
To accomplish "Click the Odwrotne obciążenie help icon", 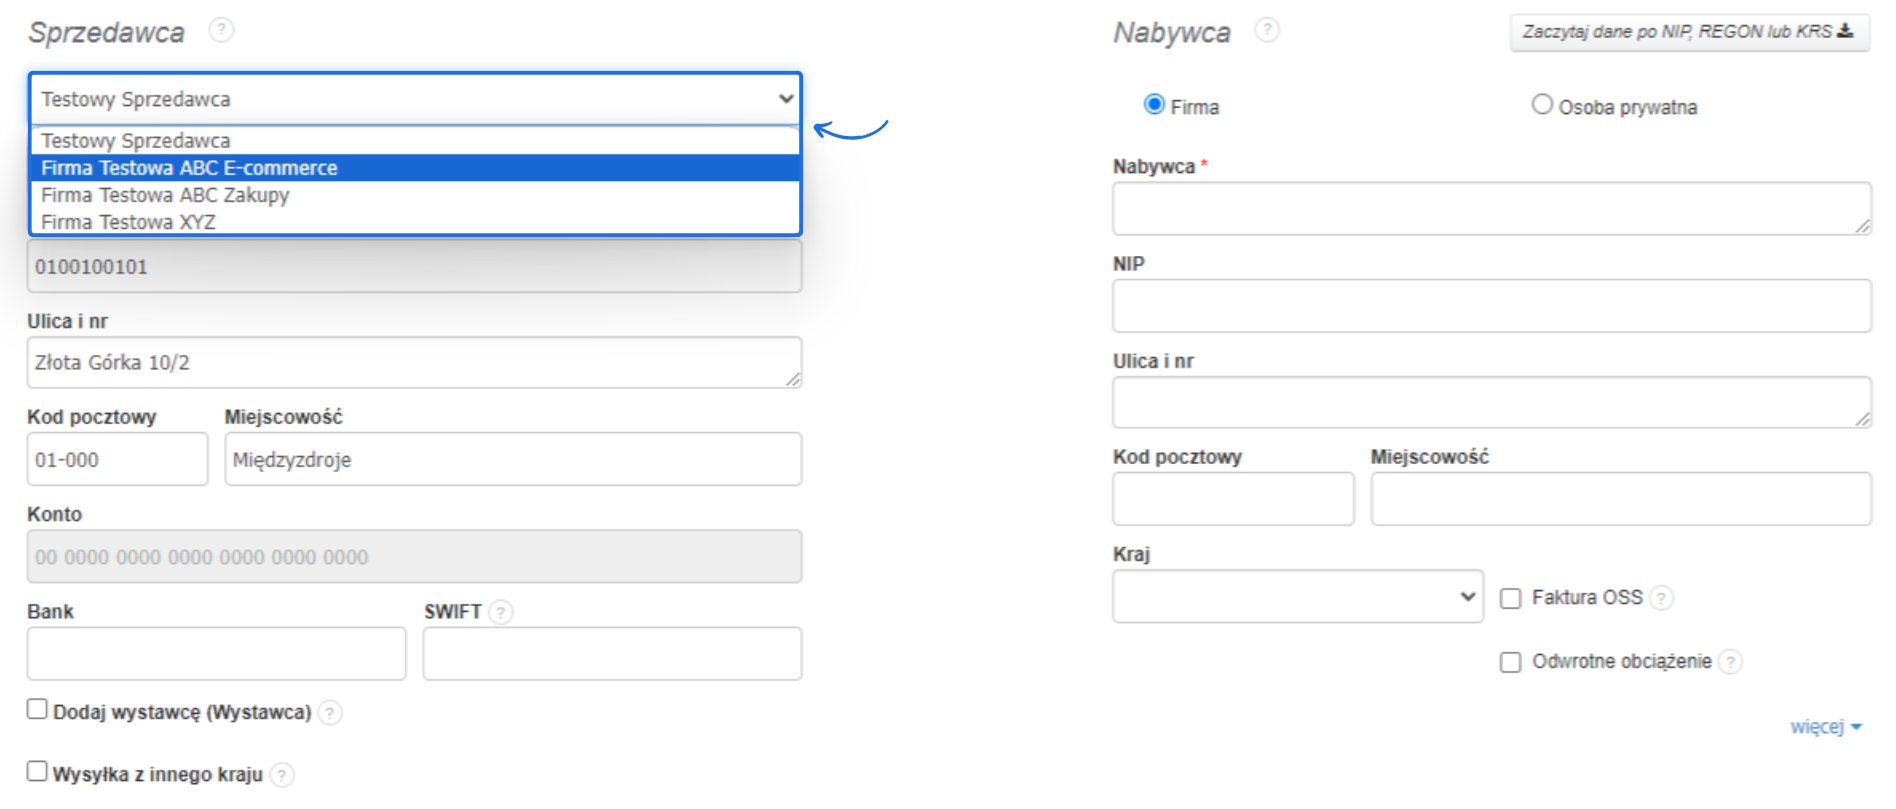I will click(x=1731, y=662).
